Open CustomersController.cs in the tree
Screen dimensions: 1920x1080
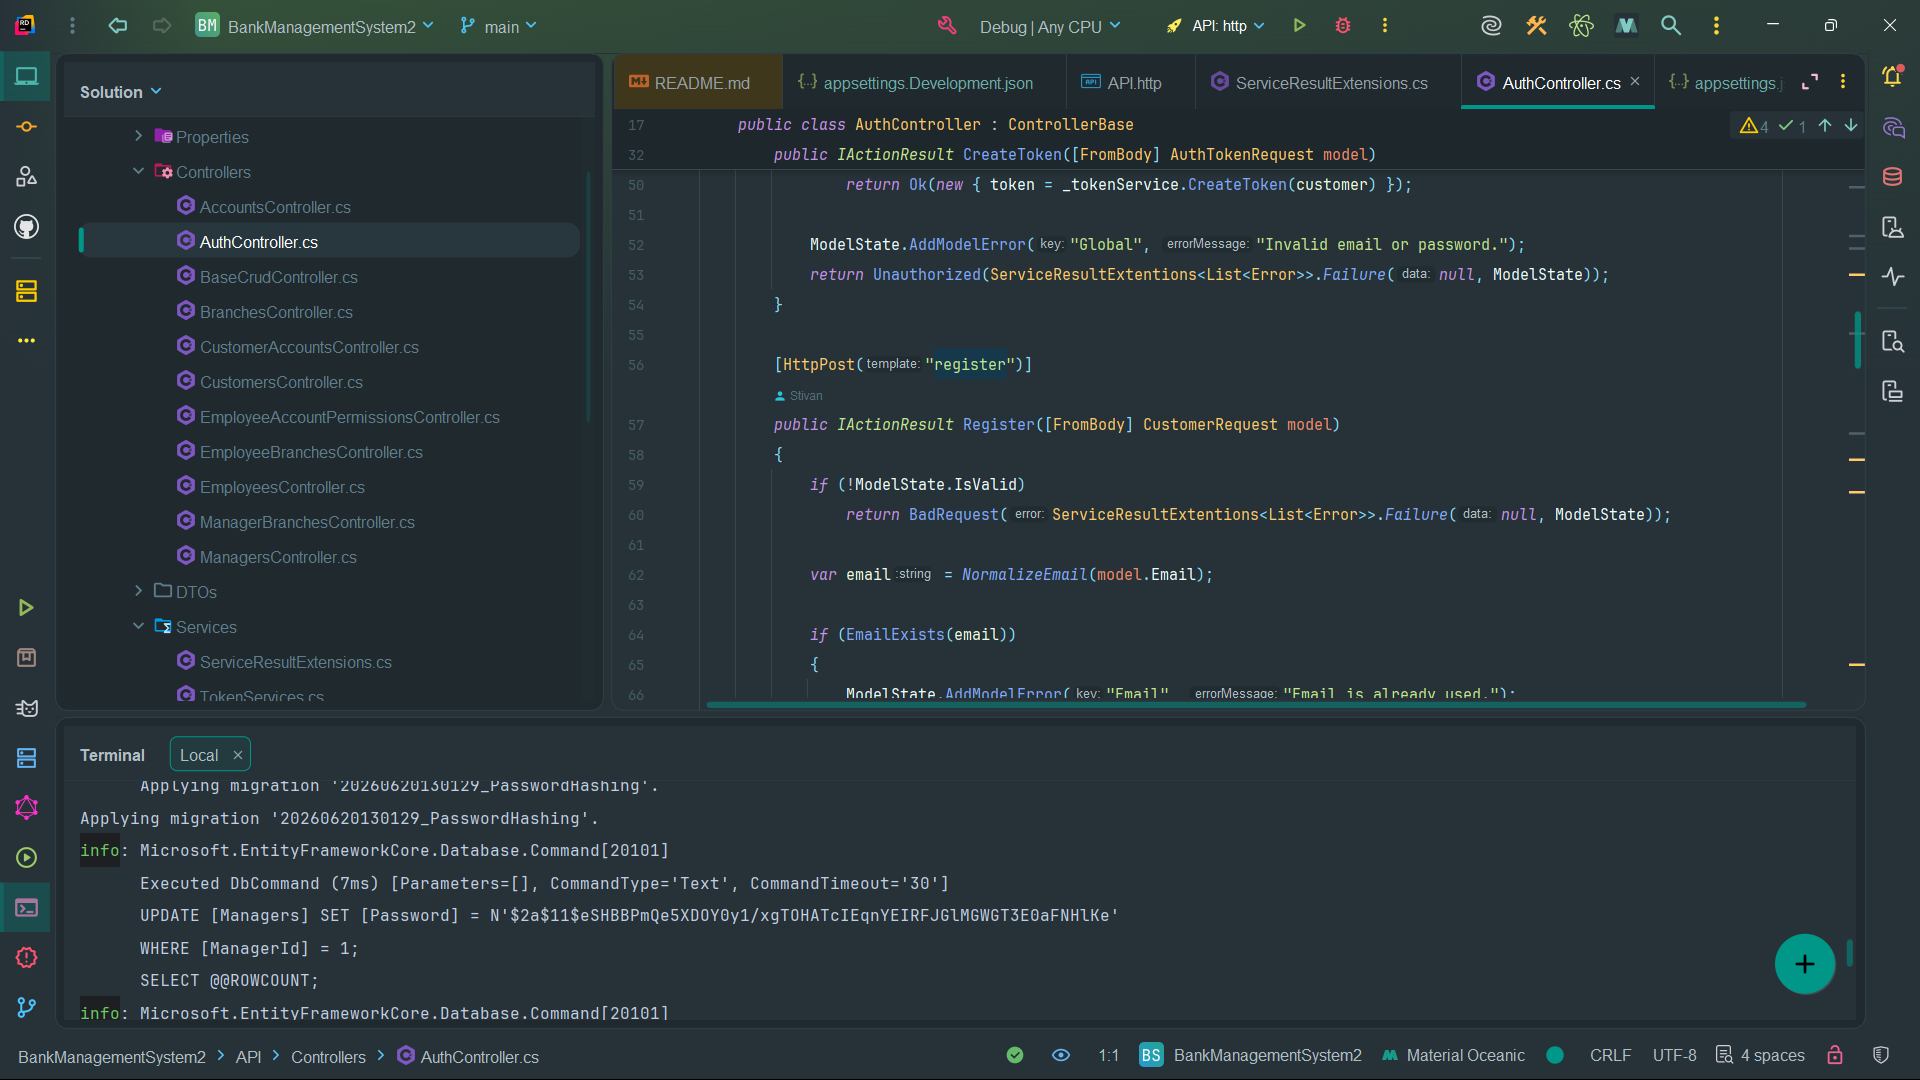[281, 382]
